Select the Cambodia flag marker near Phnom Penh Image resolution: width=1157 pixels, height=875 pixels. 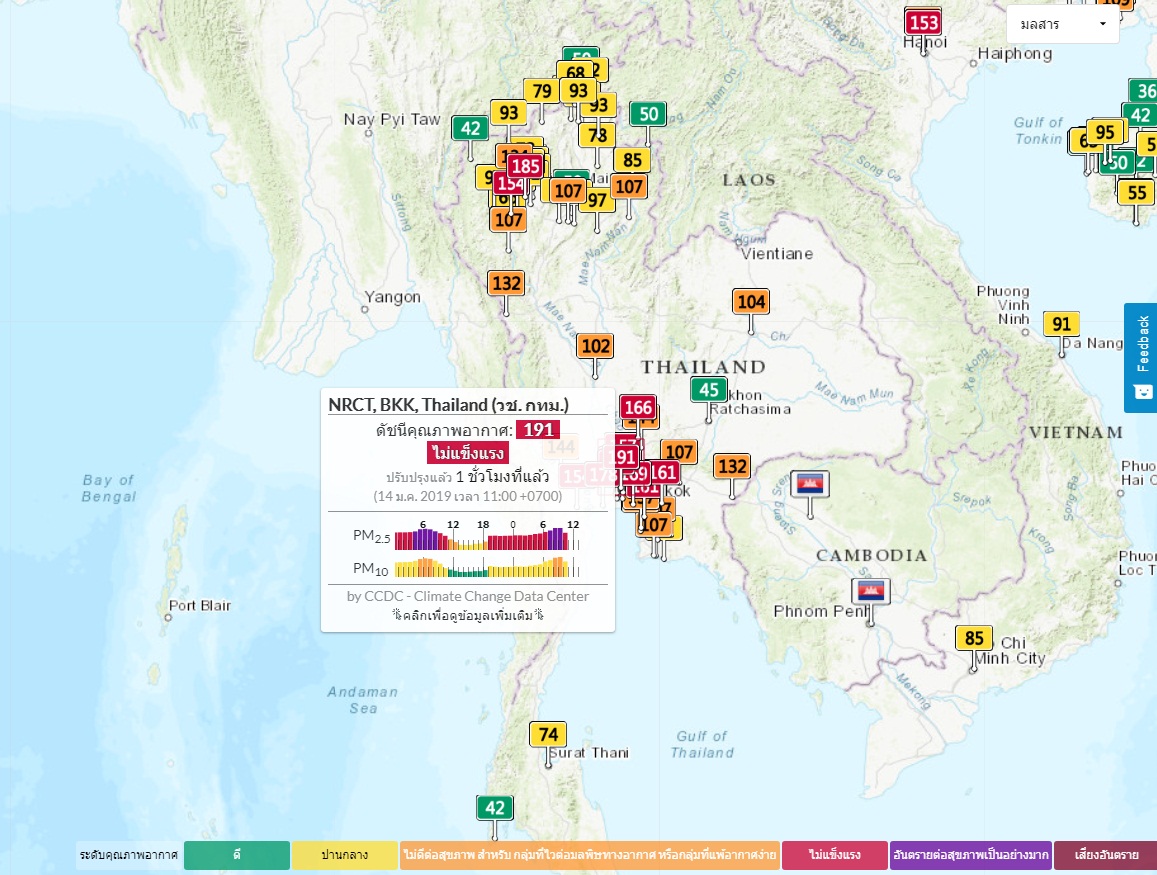870,590
